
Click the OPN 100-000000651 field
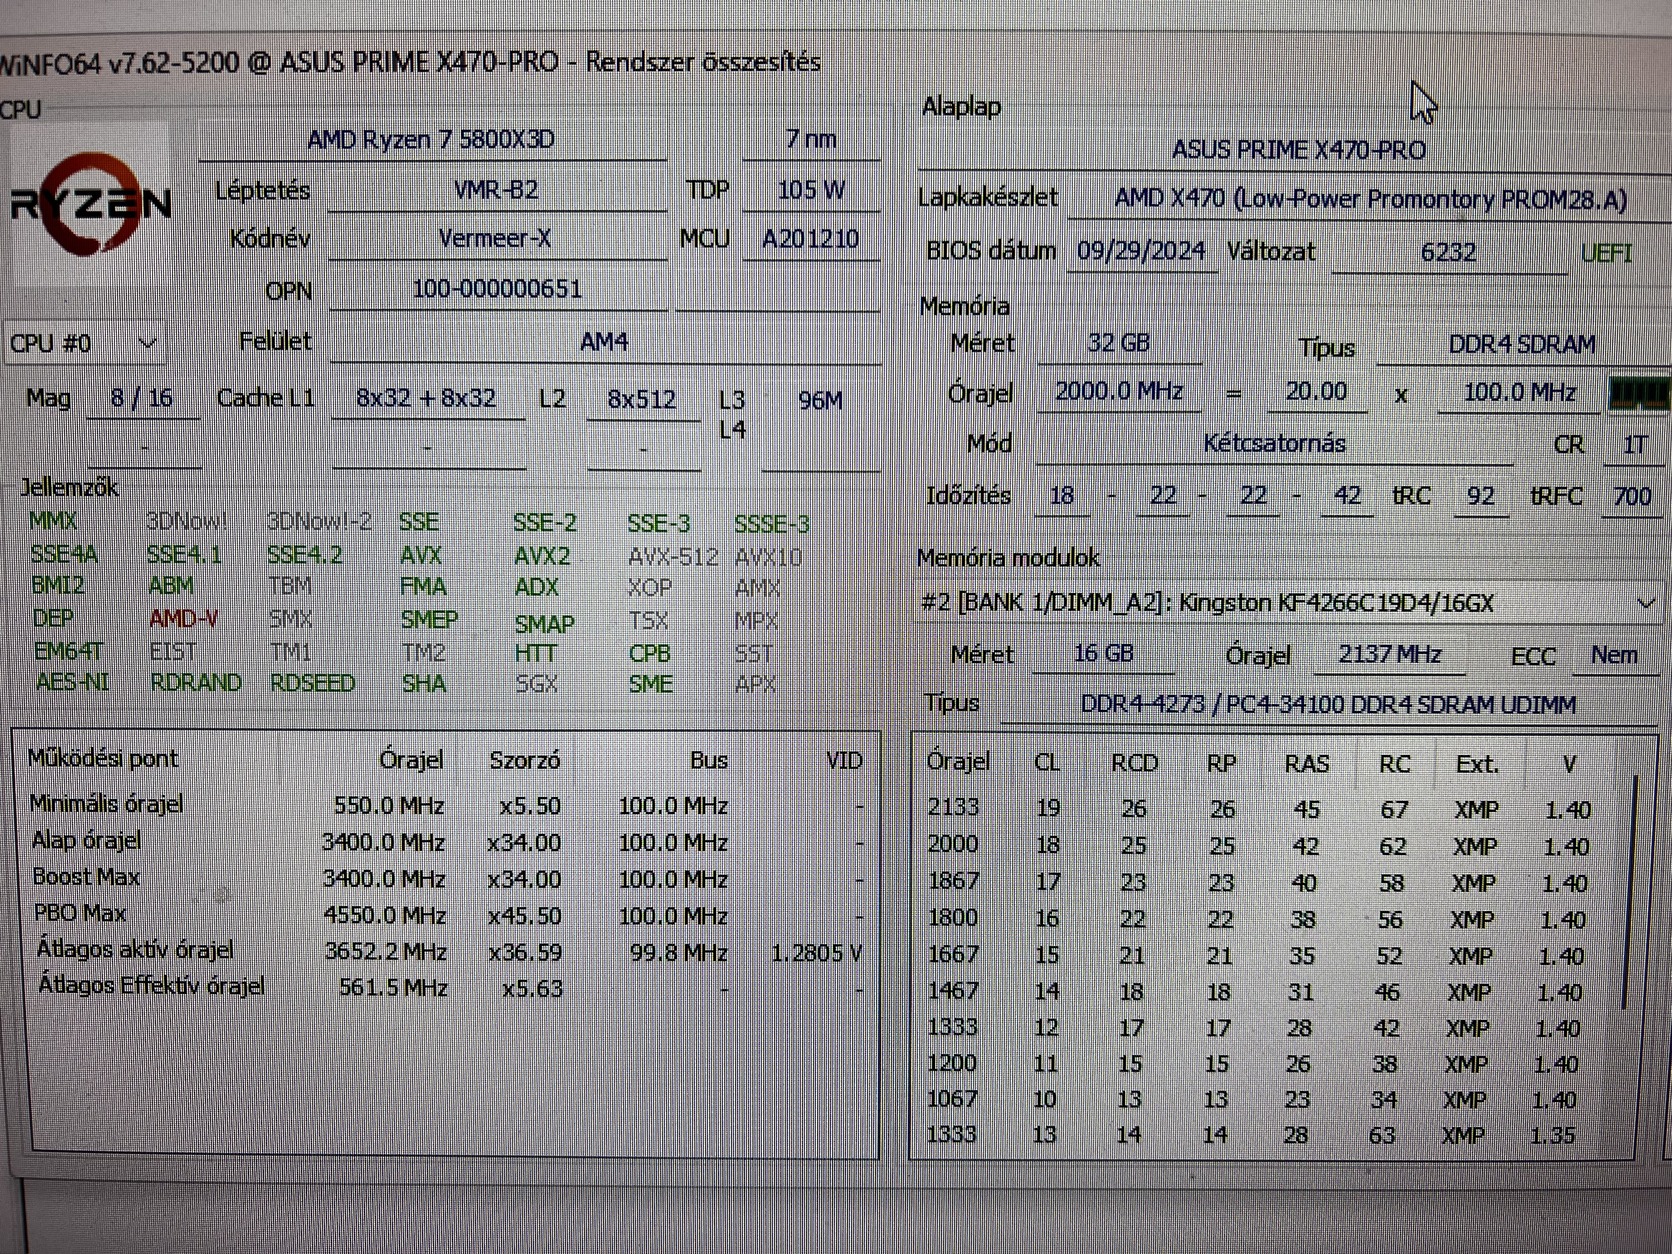click(x=497, y=290)
